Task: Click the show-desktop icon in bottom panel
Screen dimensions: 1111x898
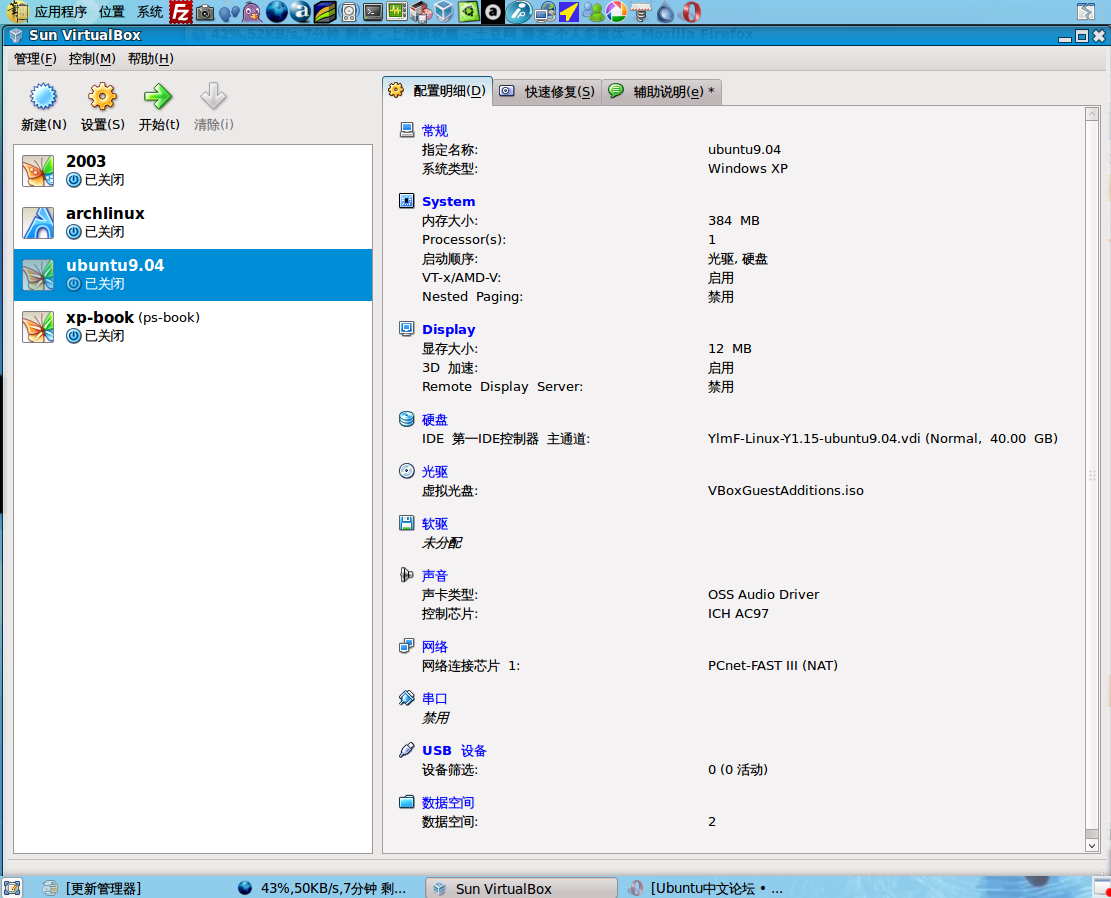Action: (12, 887)
